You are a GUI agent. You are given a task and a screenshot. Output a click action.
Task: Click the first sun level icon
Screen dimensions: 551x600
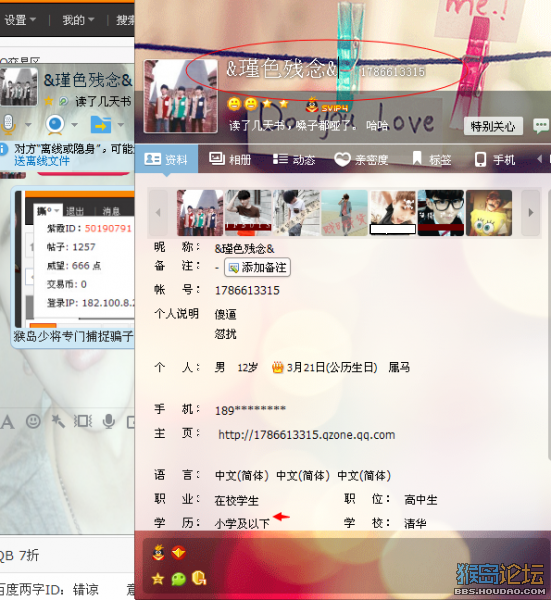(234, 104)
